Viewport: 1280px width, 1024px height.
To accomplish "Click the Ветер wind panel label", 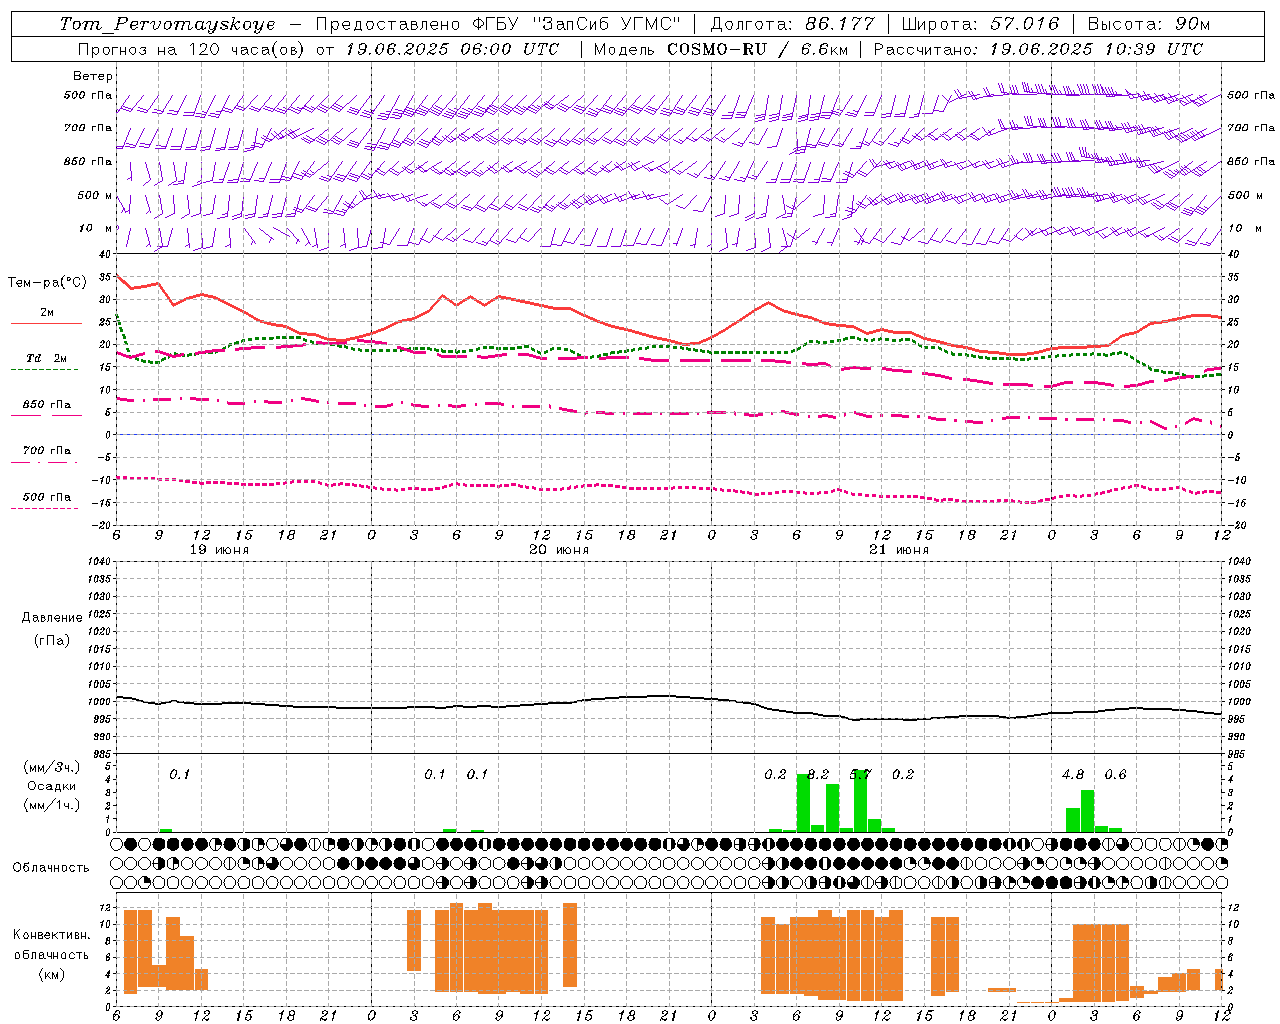I will tap(93, 76).
